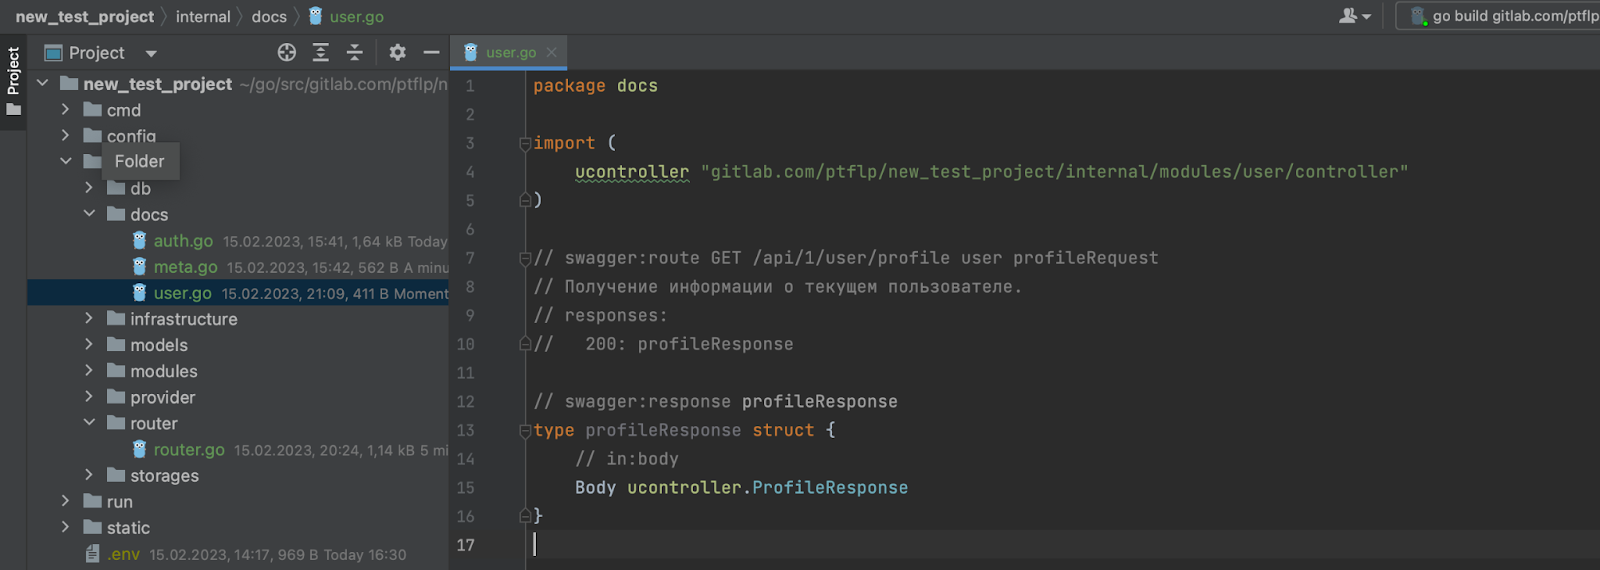Close the user.go editor tab
This screenshot has width=1600, height=570.
552,52
